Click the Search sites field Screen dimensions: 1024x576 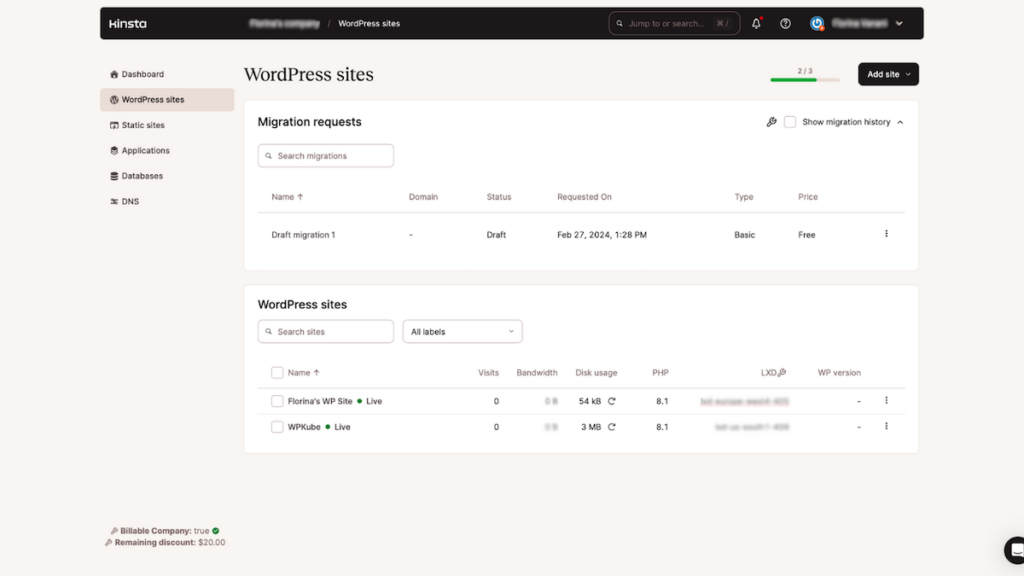pyautogui.click(x=326, y=332)
